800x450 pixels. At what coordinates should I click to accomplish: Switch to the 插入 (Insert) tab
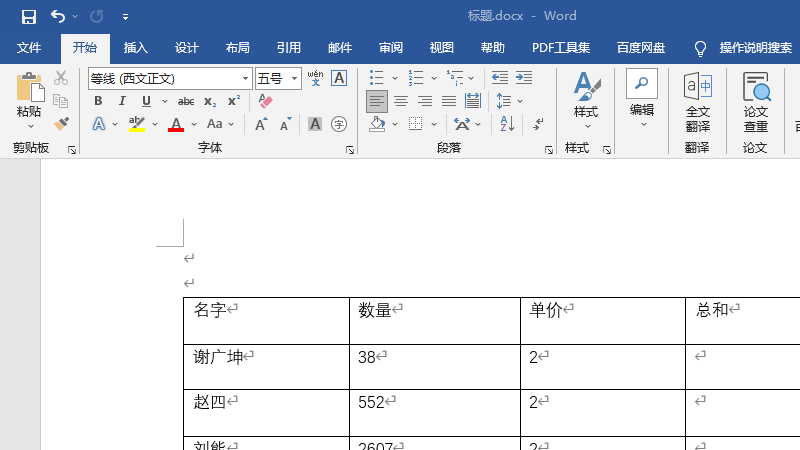pyautogui.click(x=135, y=48)
